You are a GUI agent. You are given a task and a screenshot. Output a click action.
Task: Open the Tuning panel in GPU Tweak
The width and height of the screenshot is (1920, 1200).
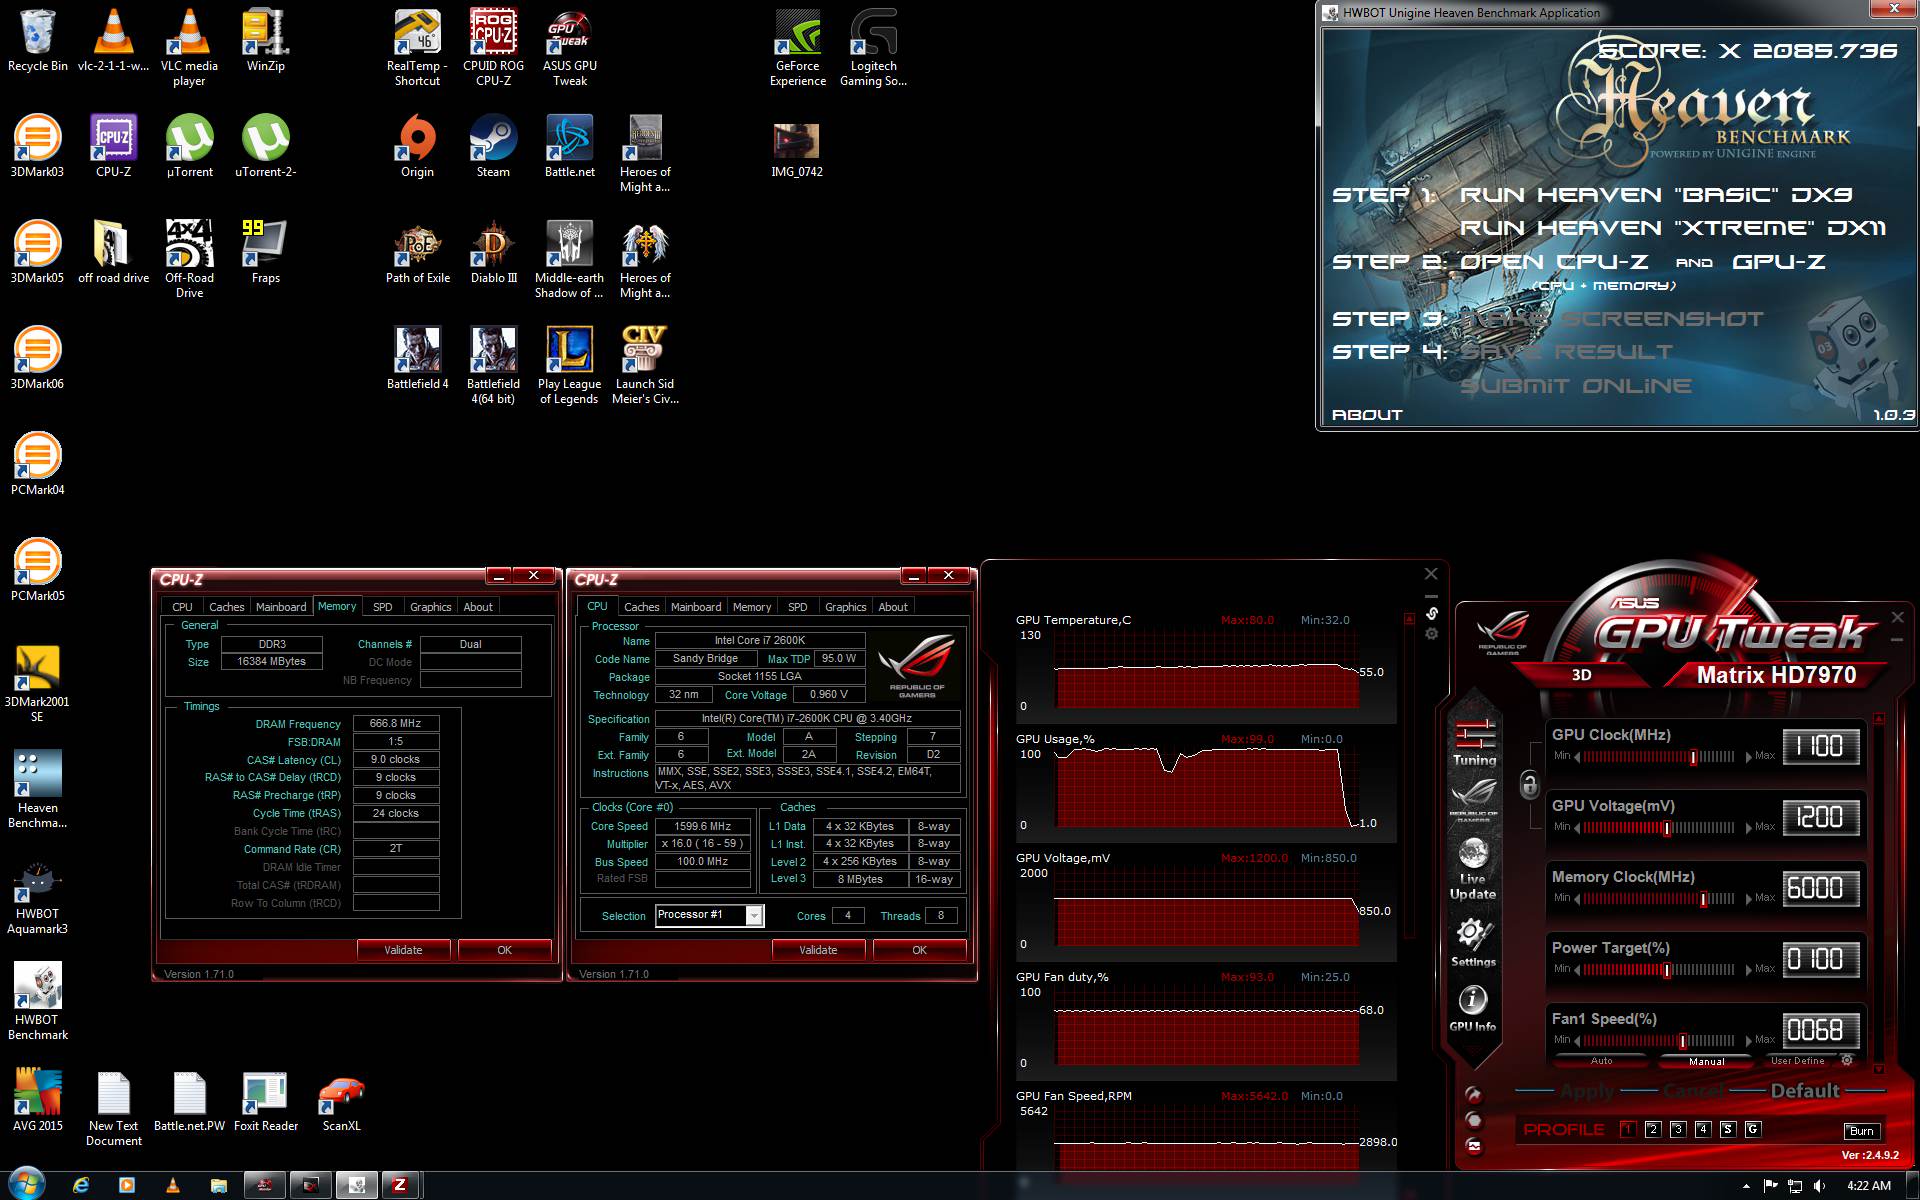(1474, 742)
